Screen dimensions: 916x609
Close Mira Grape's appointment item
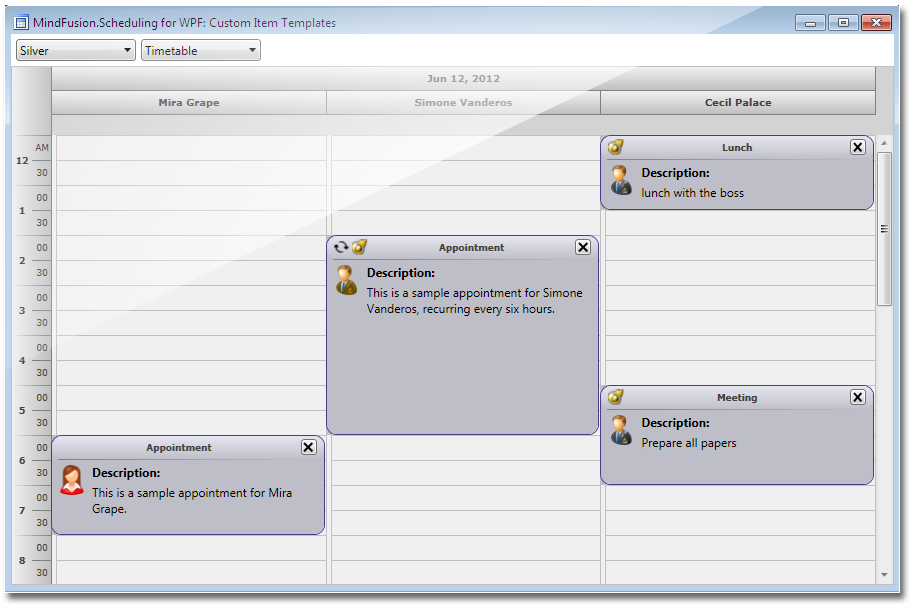308,447
